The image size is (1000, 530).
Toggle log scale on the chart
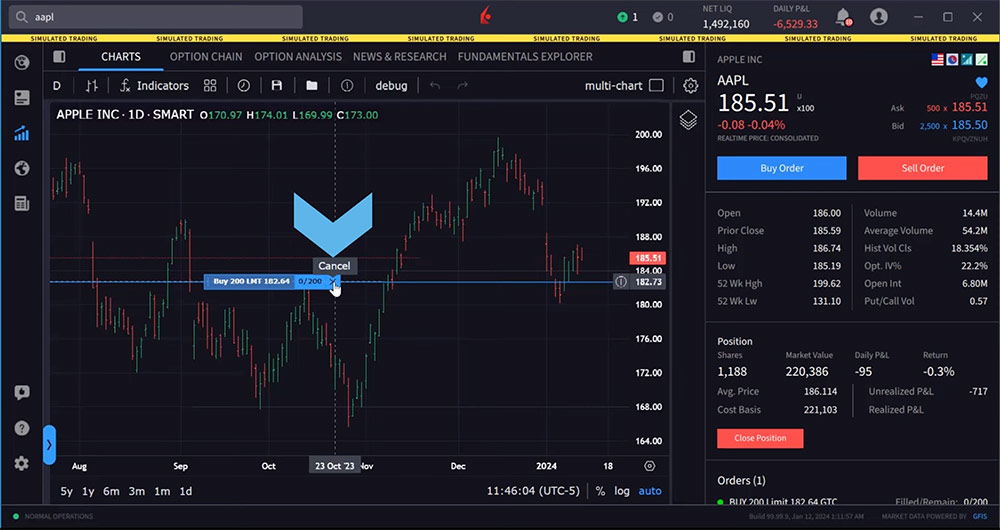click(x=623, y=491)
